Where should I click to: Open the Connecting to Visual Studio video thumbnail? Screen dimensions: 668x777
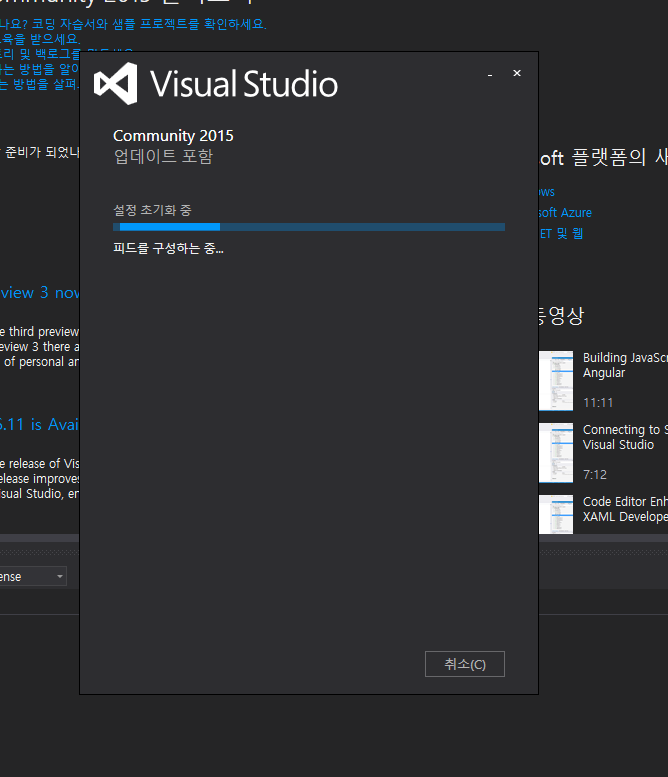[556, 452]
